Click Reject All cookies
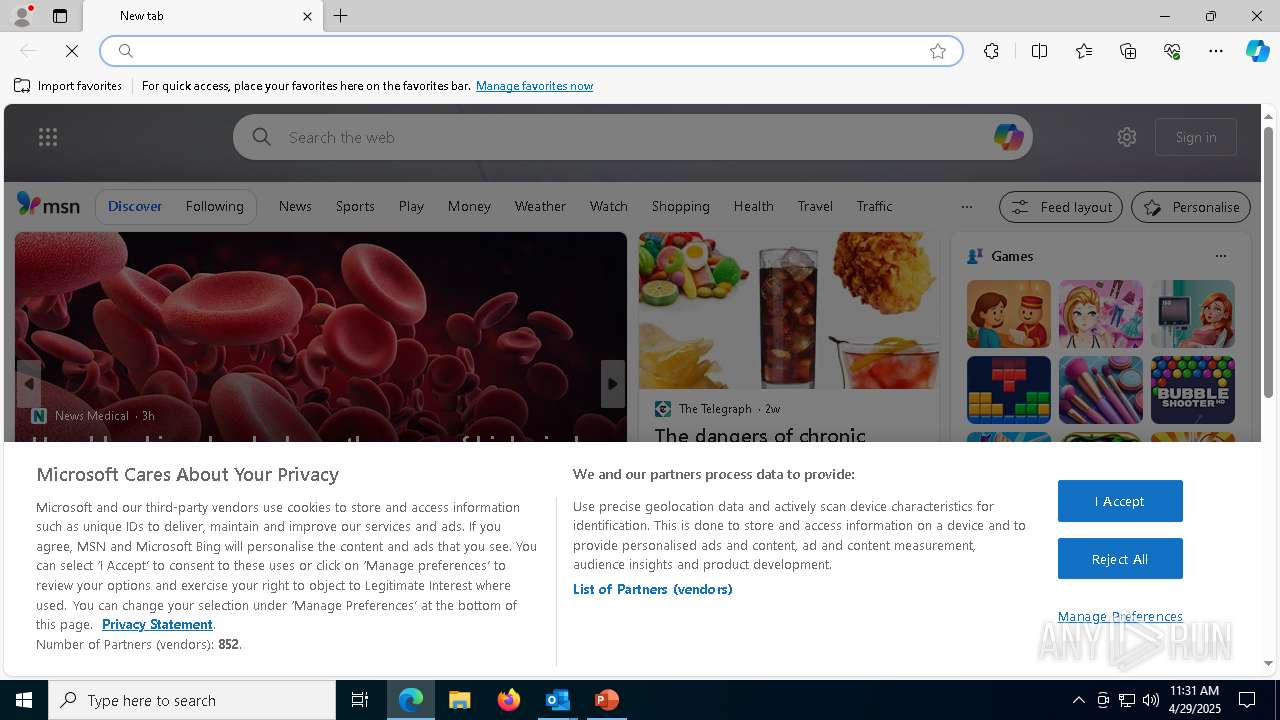The height and width of the screenshot is (720, 1280). 1120,559
